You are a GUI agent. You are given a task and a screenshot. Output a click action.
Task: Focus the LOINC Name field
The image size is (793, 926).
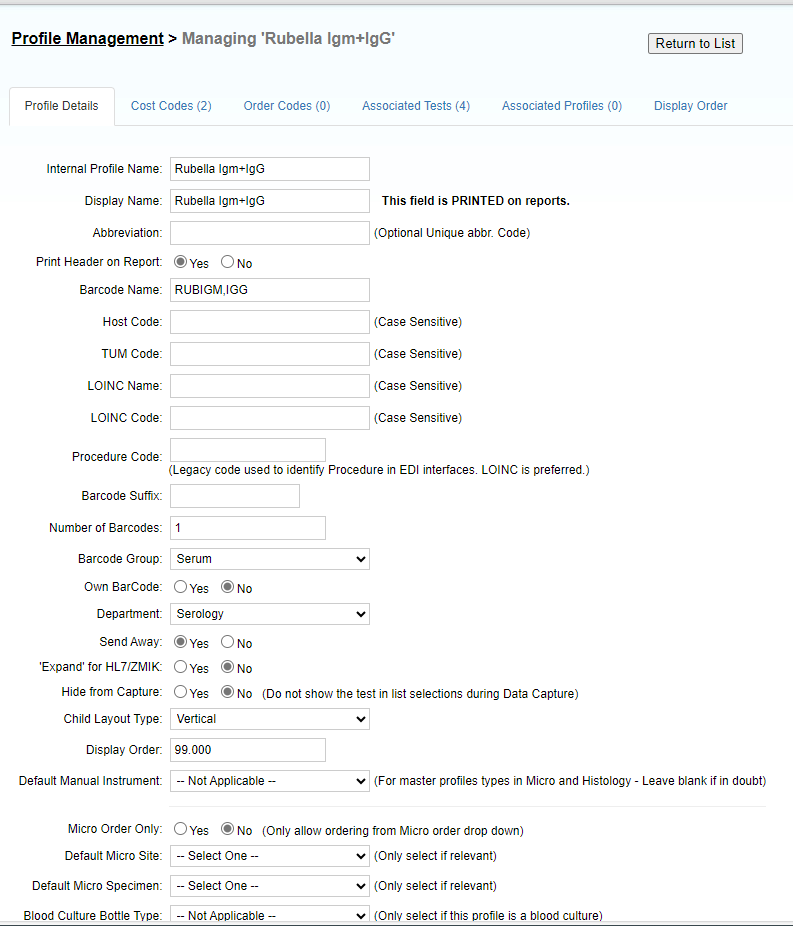tap(270, 386)
